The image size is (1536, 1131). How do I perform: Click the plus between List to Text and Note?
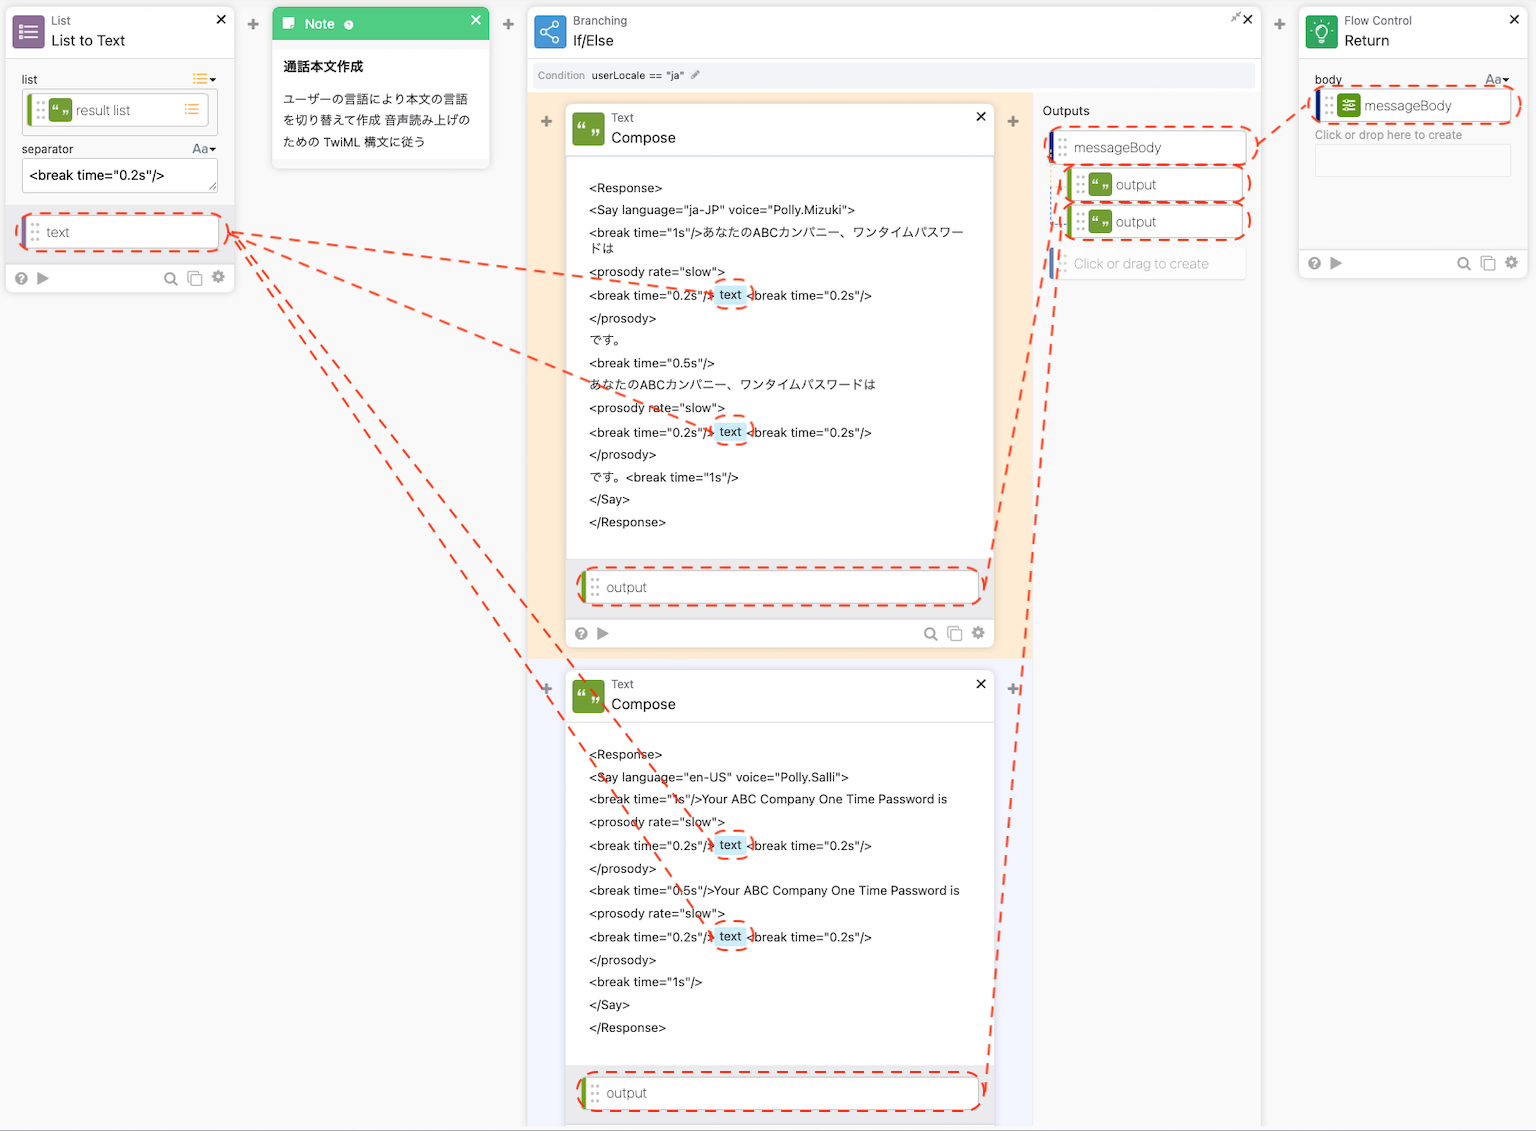click(253, 24)
